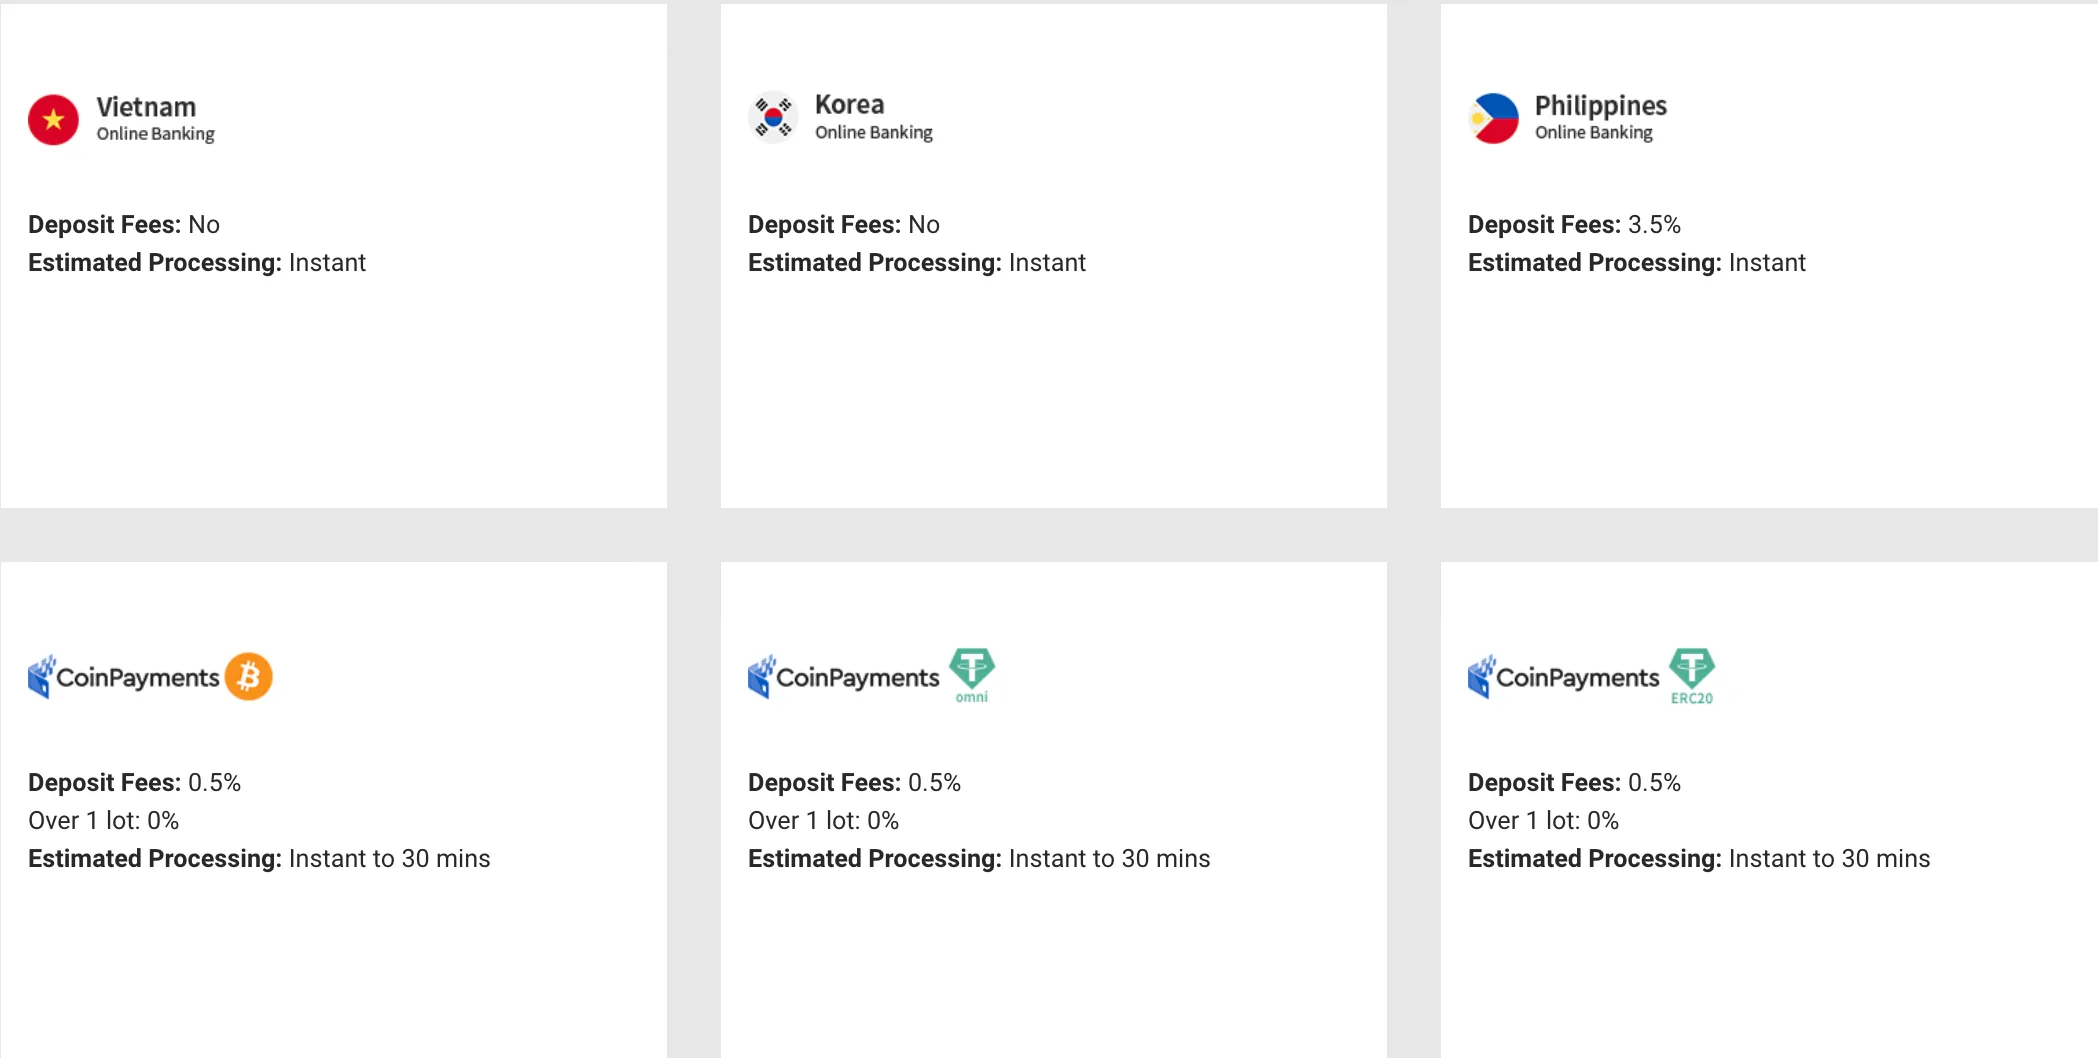Click Vietnam's Estimated Processing: Instant line
The width and height of the screenshot is (2098, 1058).
click(x=197, y=262)
